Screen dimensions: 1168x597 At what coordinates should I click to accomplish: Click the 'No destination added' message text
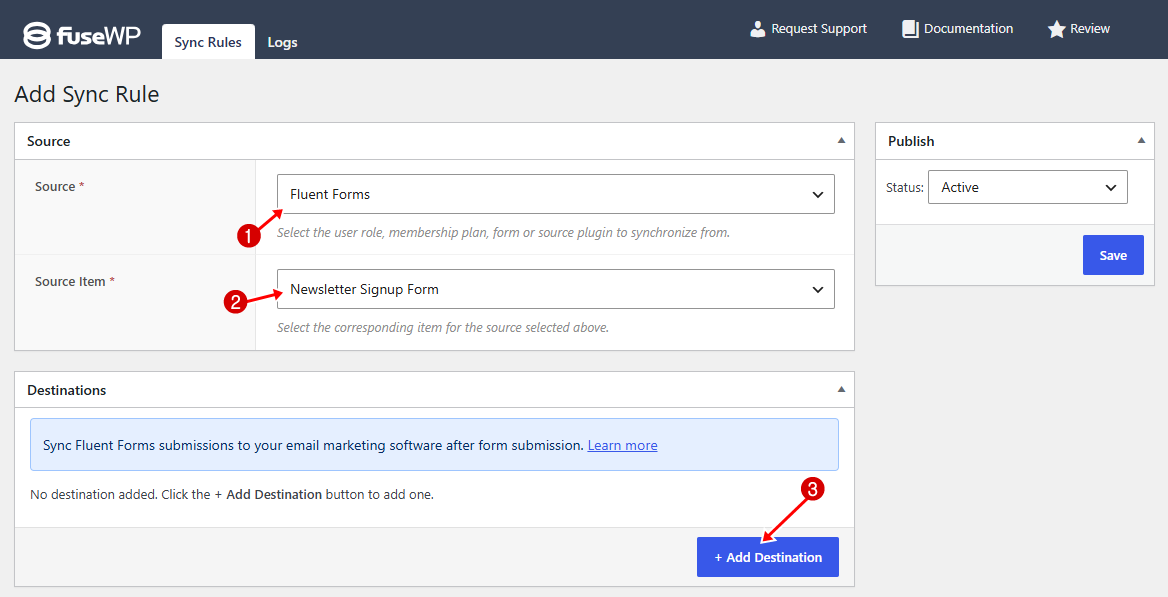point(232,494)
